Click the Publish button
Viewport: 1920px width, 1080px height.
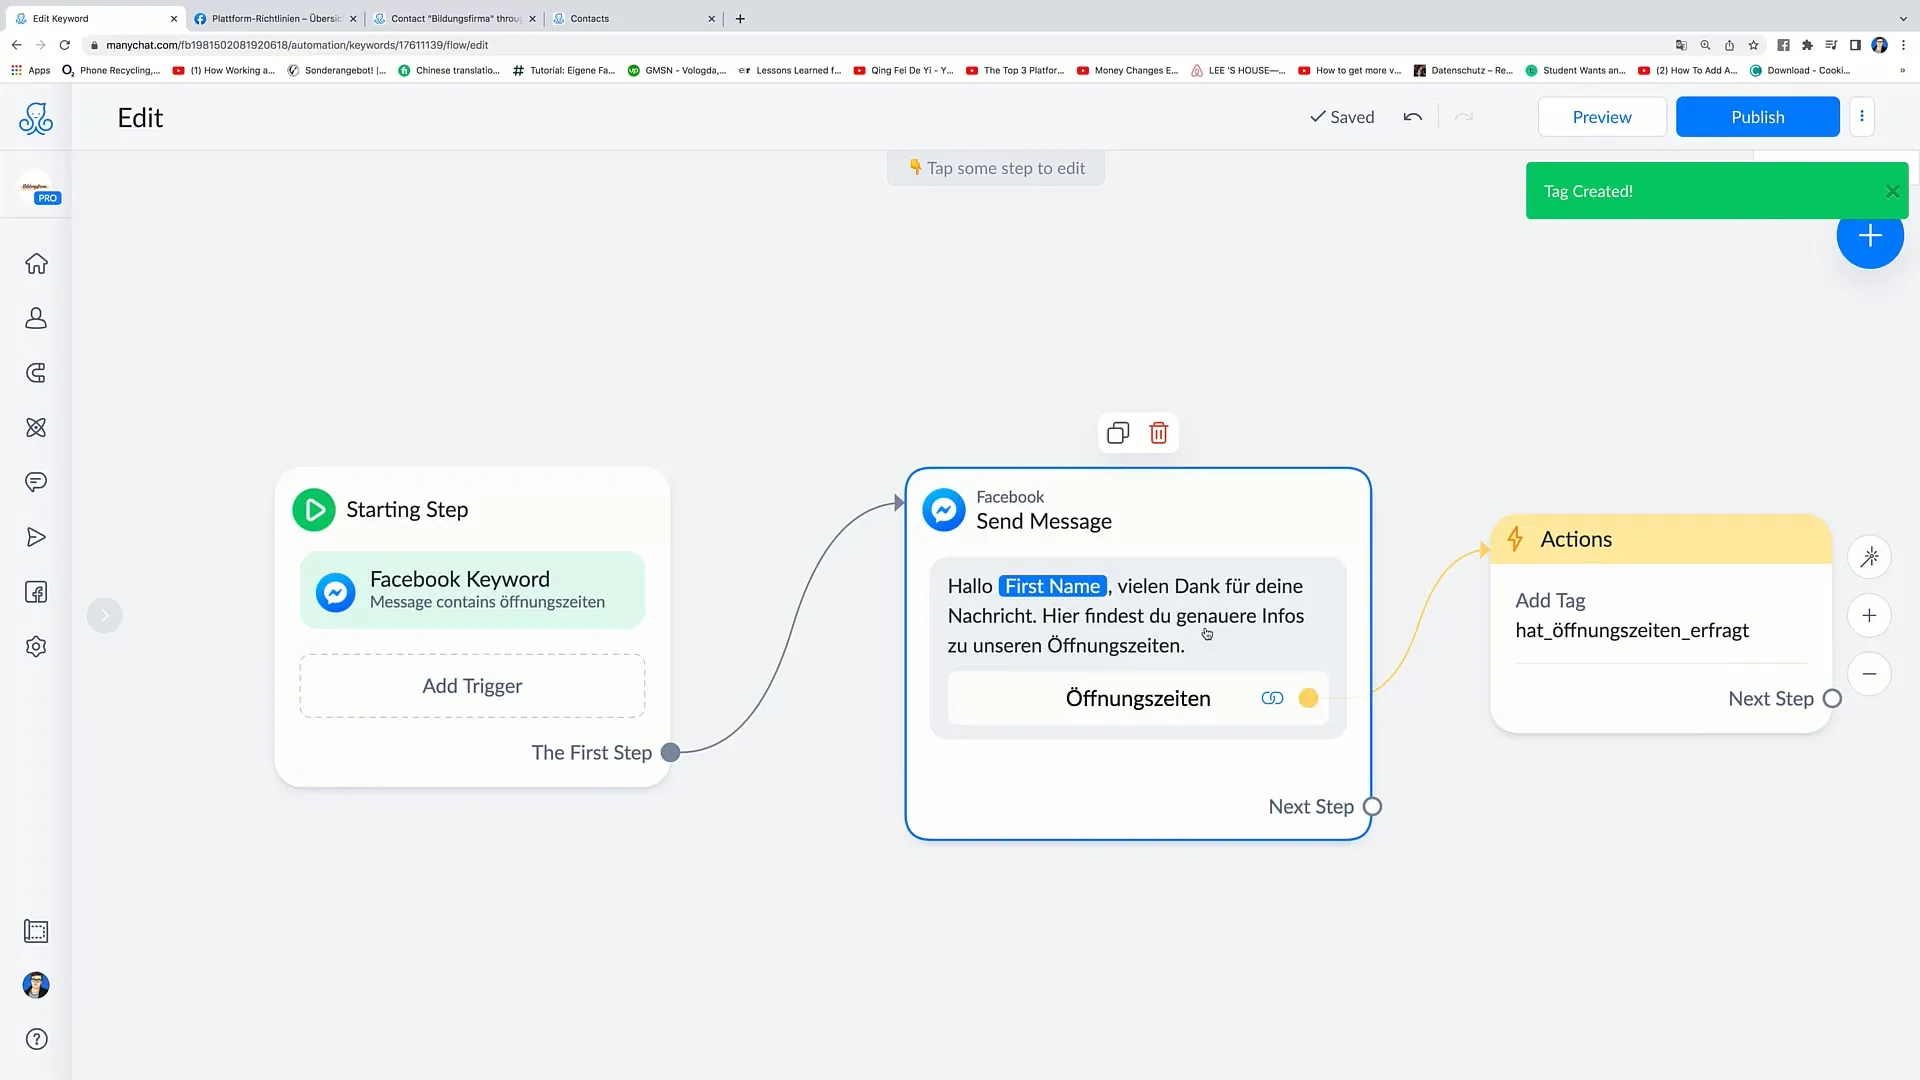point(1758,116)
